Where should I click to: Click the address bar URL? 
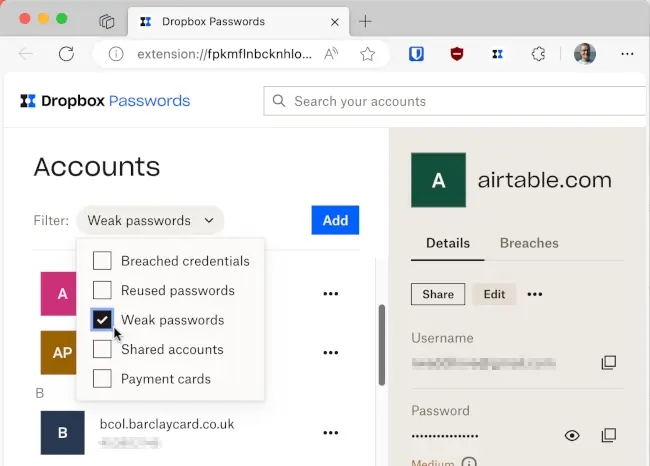pyautogui.click(x=224, y=54)
